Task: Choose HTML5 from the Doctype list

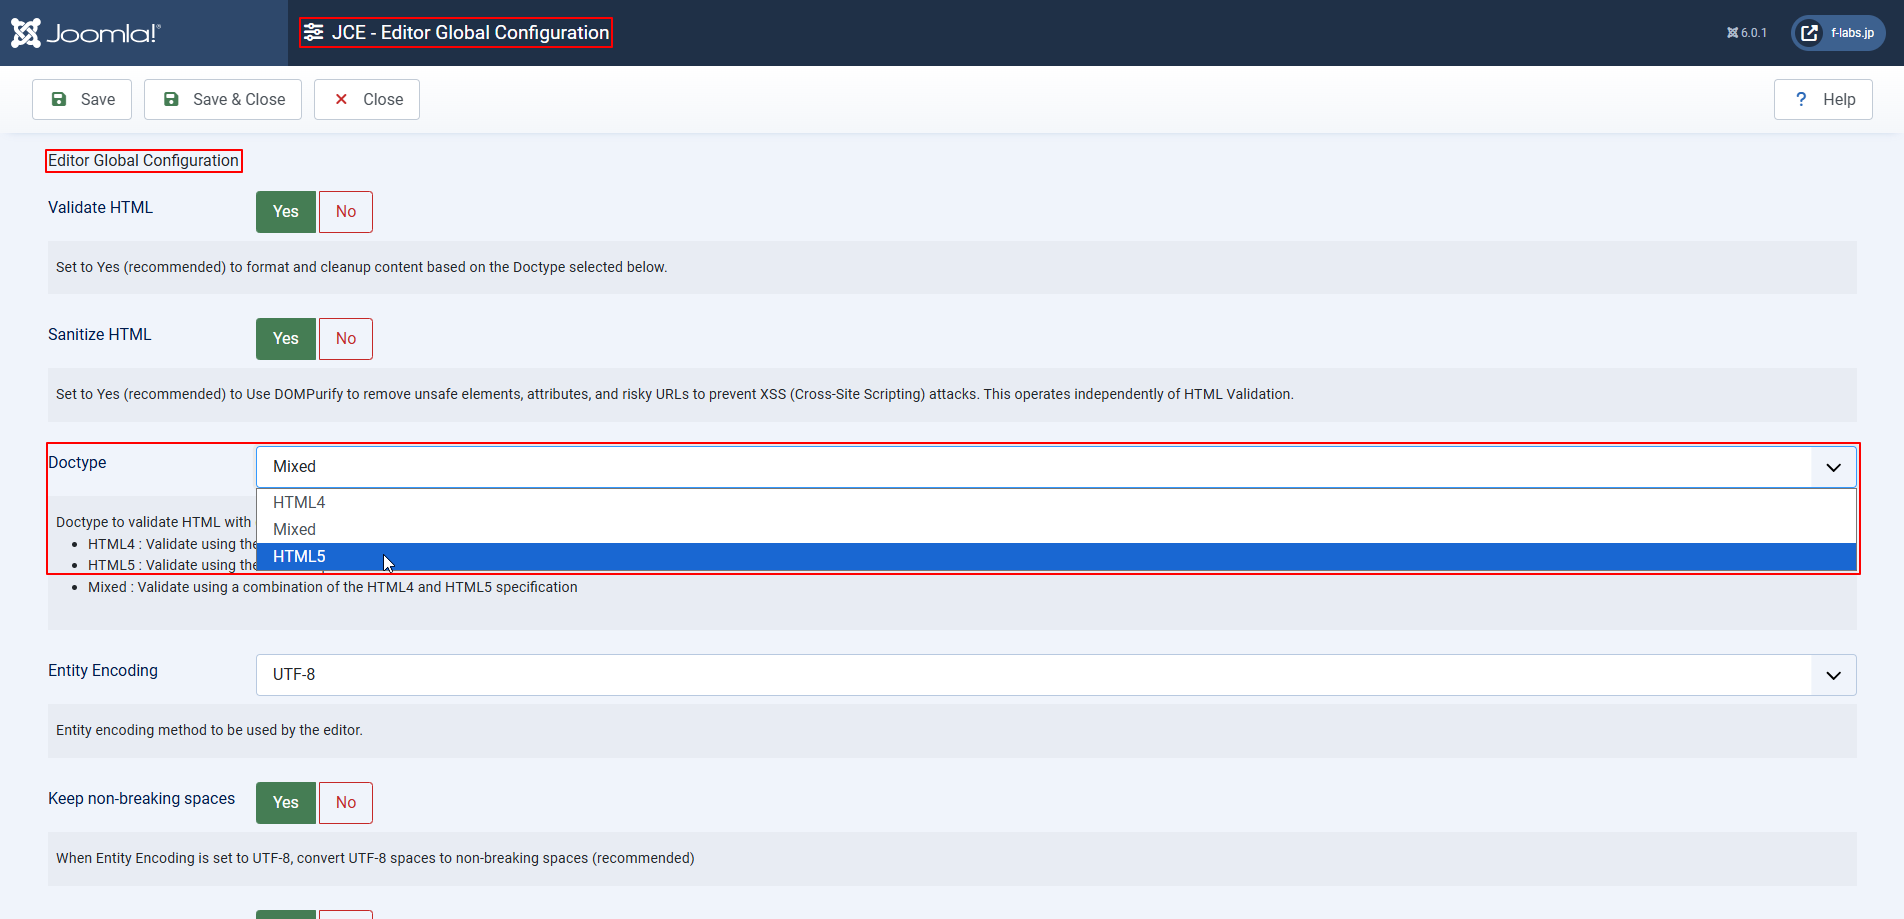Action: (299, 556)
